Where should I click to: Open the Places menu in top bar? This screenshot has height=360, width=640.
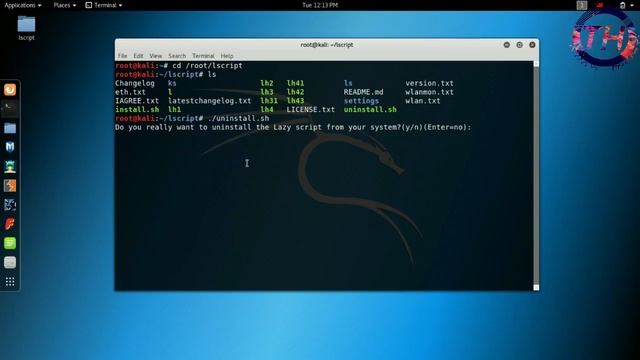click(64, 5)
